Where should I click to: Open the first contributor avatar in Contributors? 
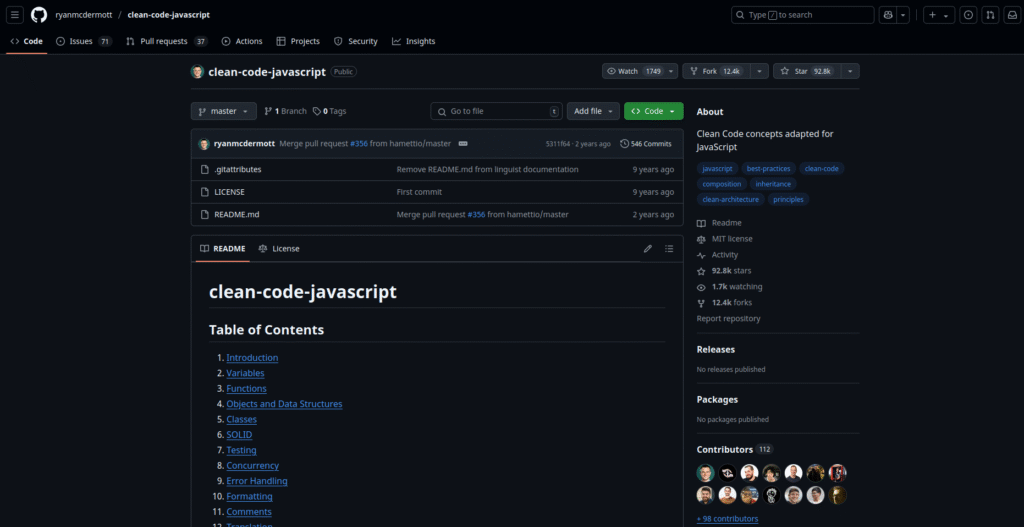705,473
